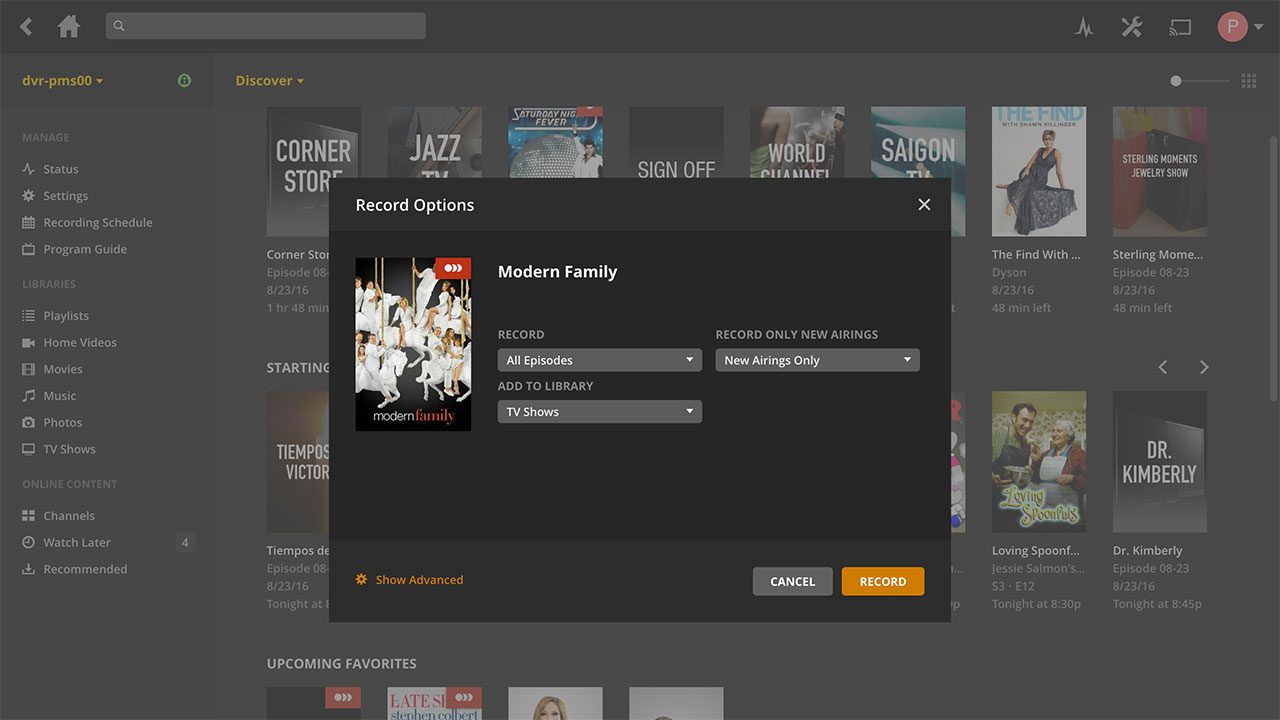This screenshot has height=720, width=1280.
Task: Go back with the top-left arrow
Action: coord(27,27)
